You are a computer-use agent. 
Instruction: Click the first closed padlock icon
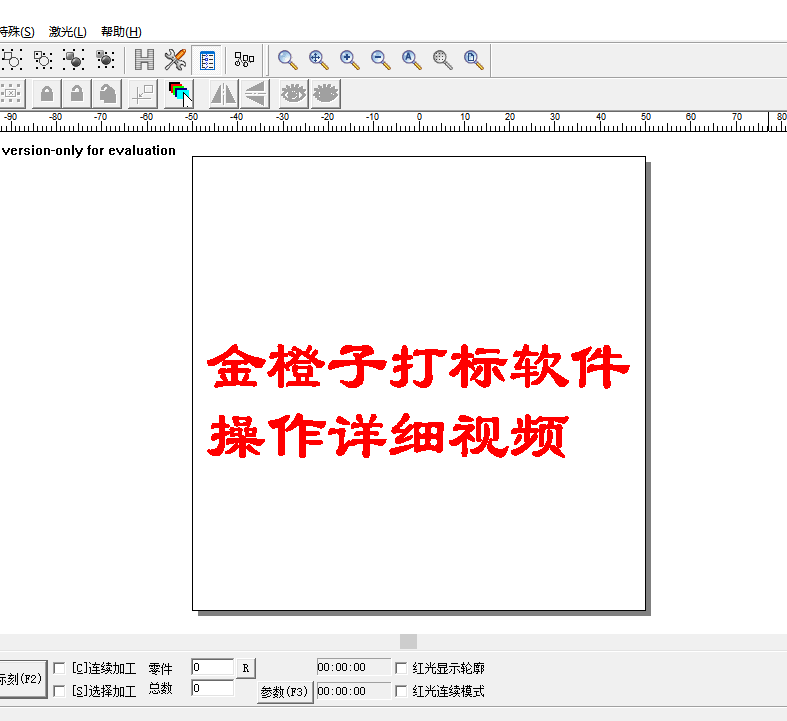click(x=47, y=94)
